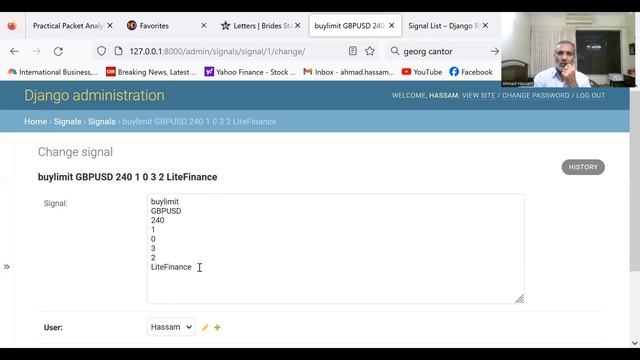Submit the search with the go arrow
This screenshot has height=360, width=640.
495,51
